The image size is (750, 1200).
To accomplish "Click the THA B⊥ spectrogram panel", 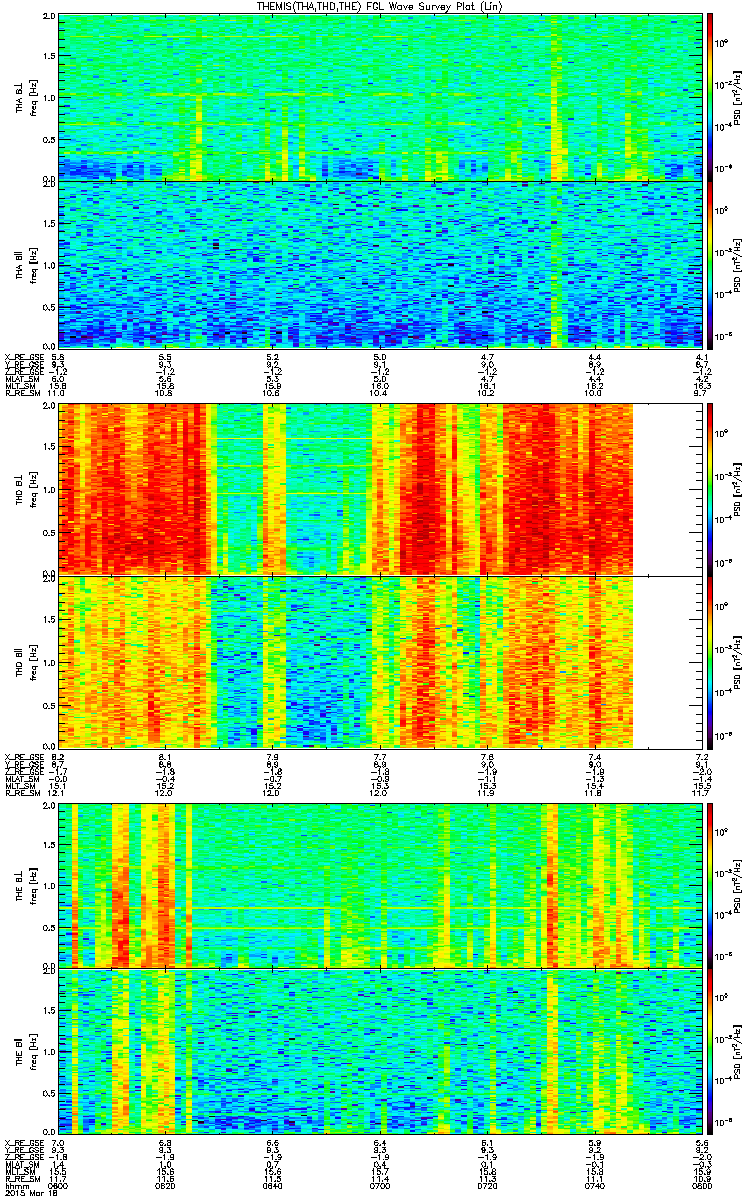I will coord(379,97).
